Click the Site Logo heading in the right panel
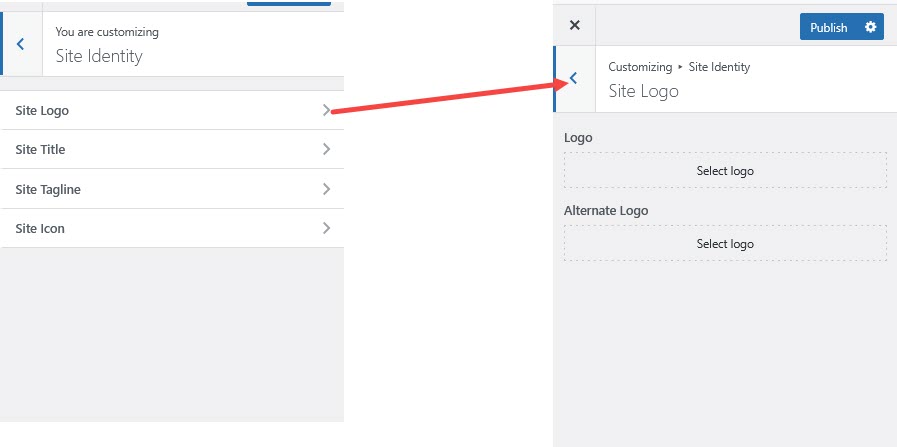Screen dimensions: 897x447 pos(643,91)
